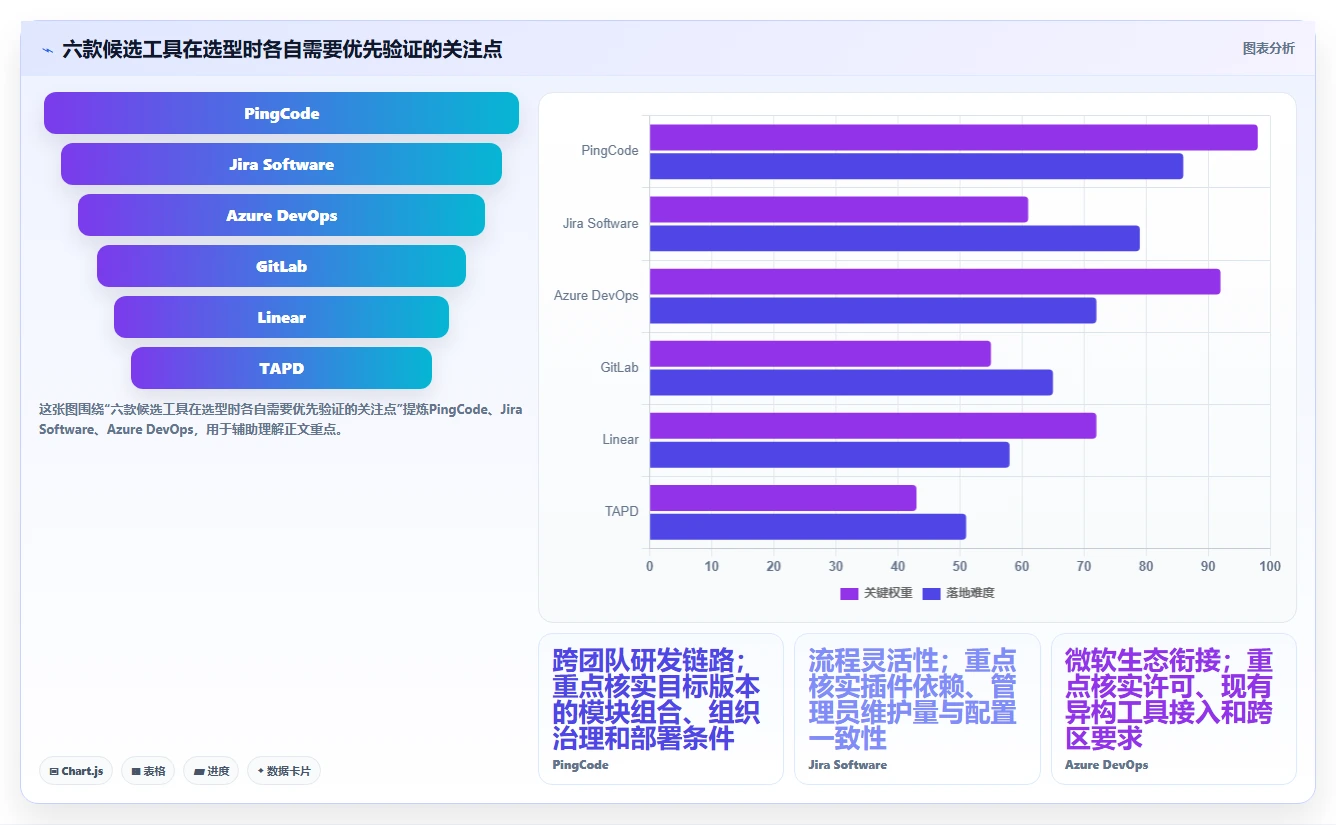Click the 数据卡片 tag
1336x825 pixels.
(284, 771)
